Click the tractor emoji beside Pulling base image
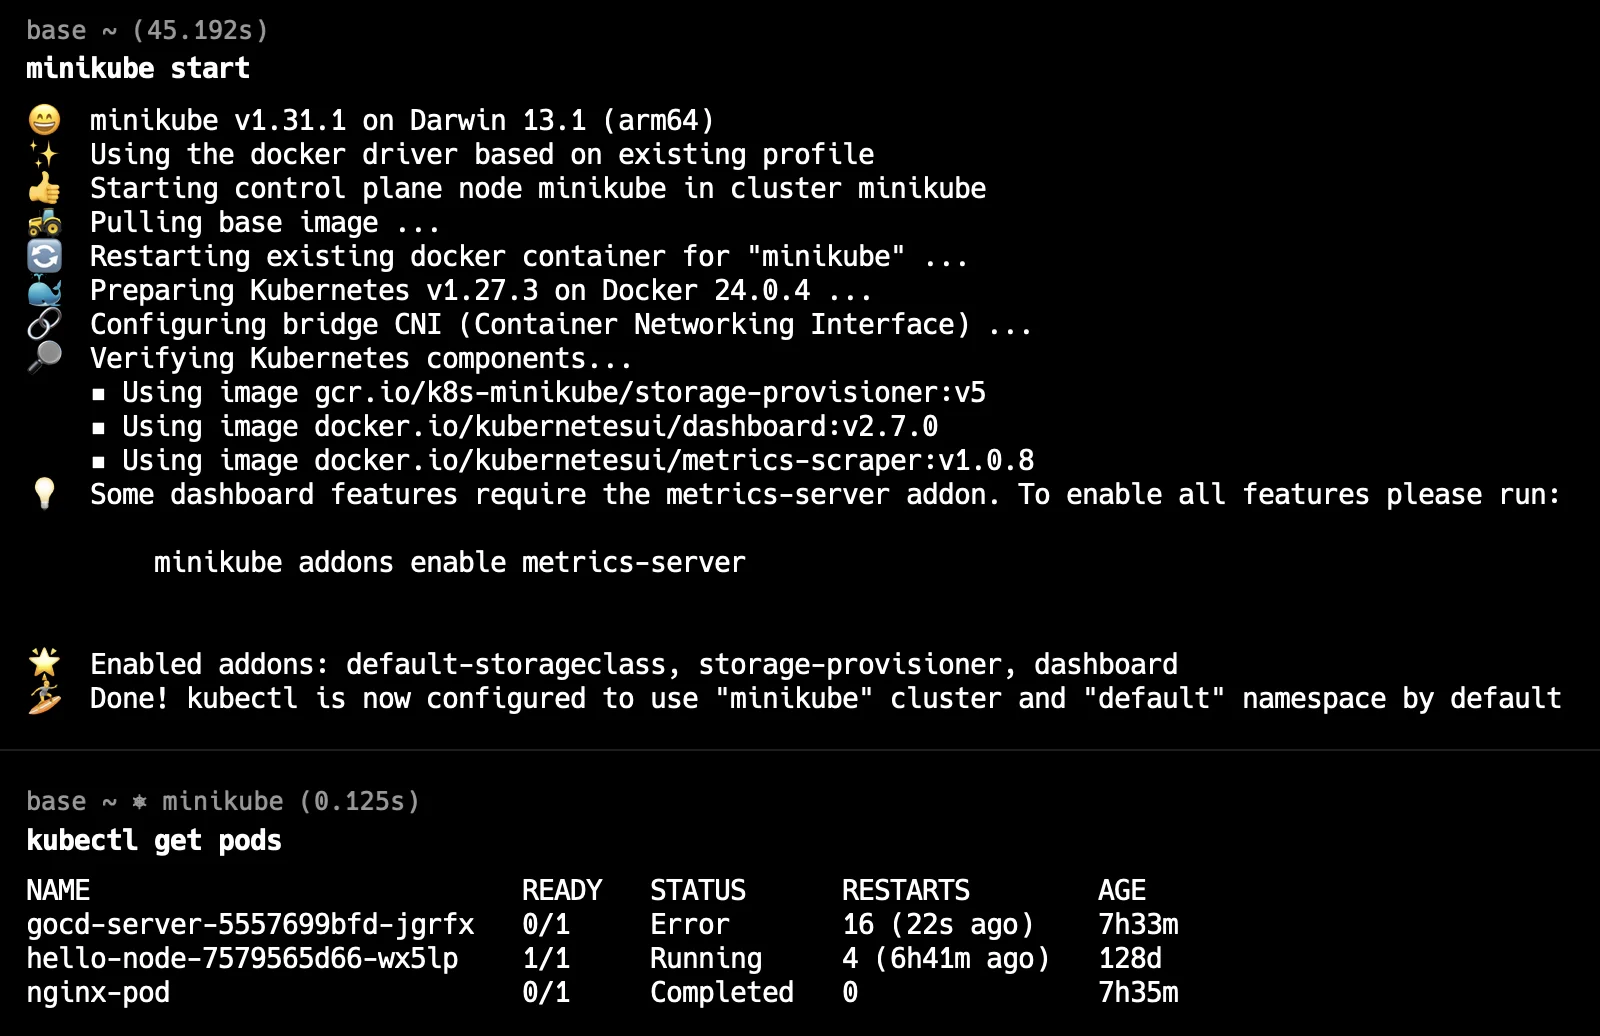This screenshot has width=1600, height=1036. click(44, 222)
